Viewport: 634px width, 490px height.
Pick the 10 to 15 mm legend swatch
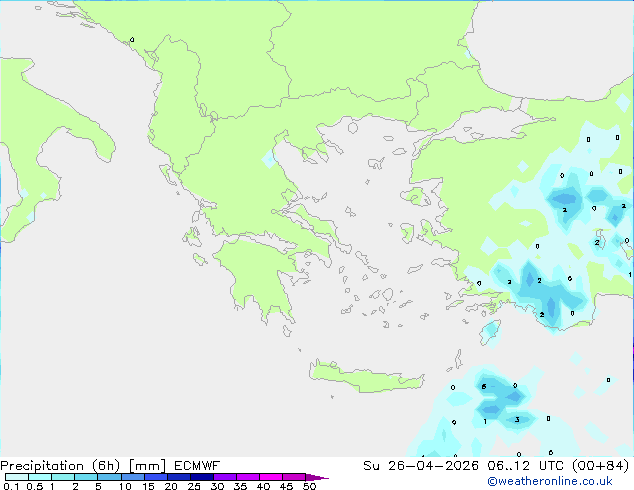(133, 477)
